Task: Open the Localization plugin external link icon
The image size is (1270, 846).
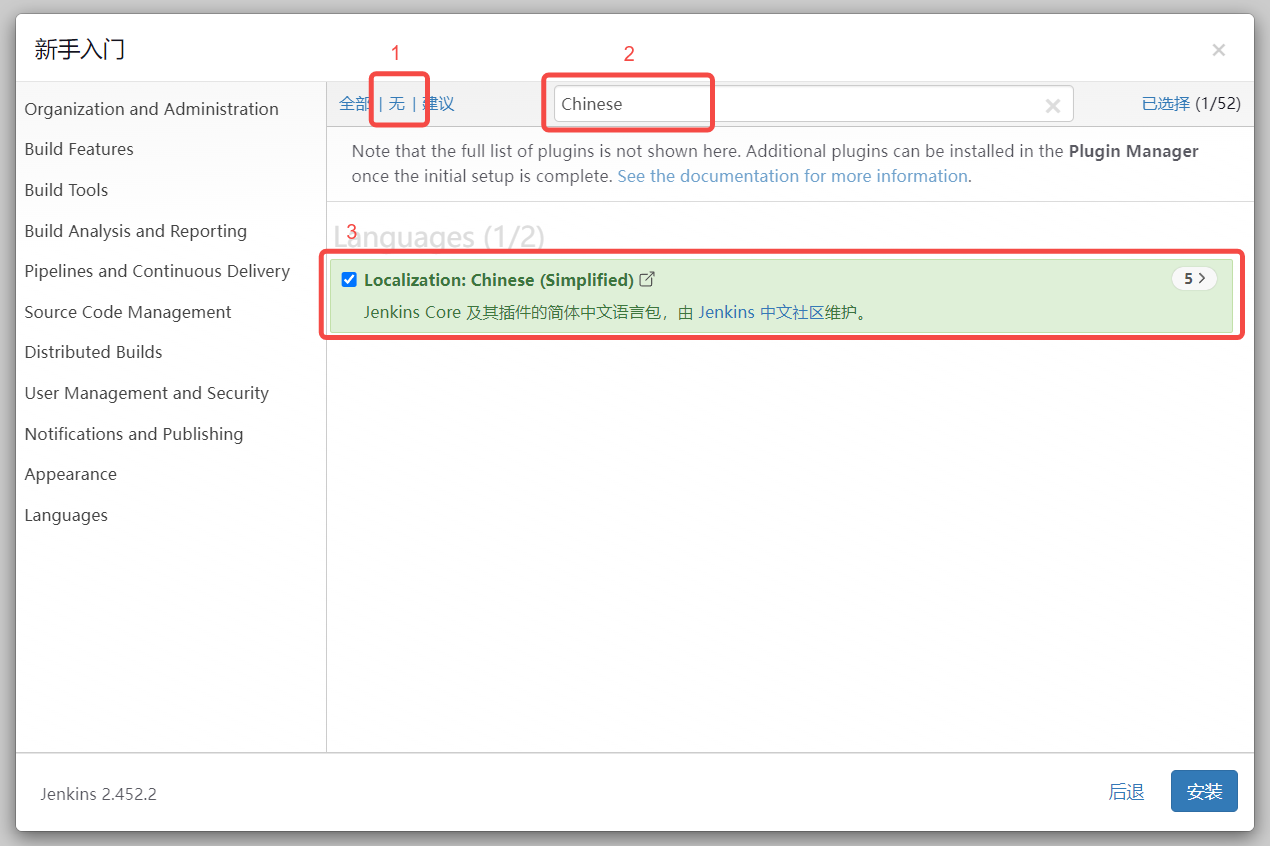Action: [x=647, y=279]
